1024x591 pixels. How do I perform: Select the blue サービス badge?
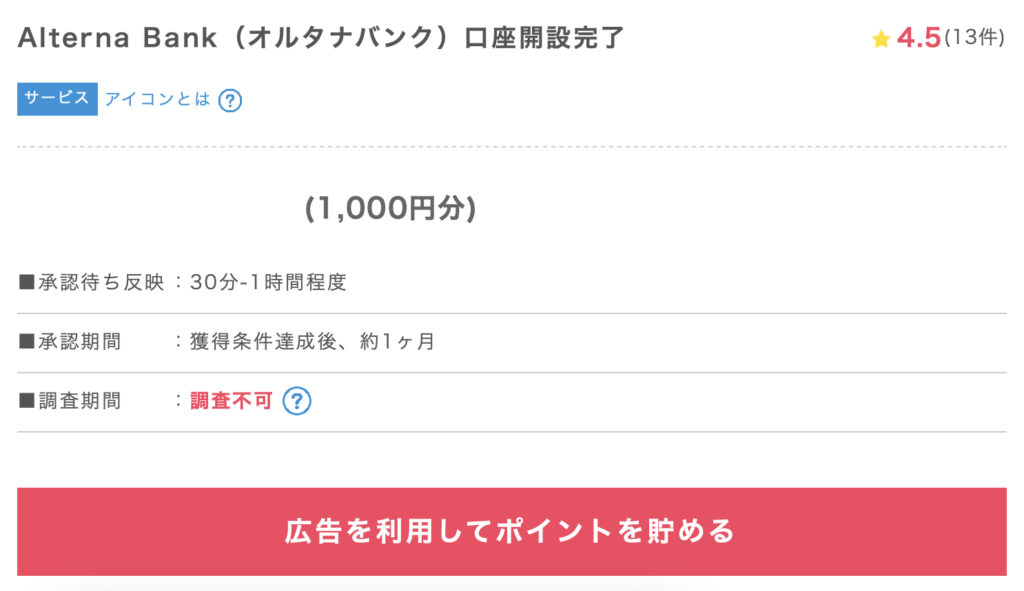tap(57, 99)
